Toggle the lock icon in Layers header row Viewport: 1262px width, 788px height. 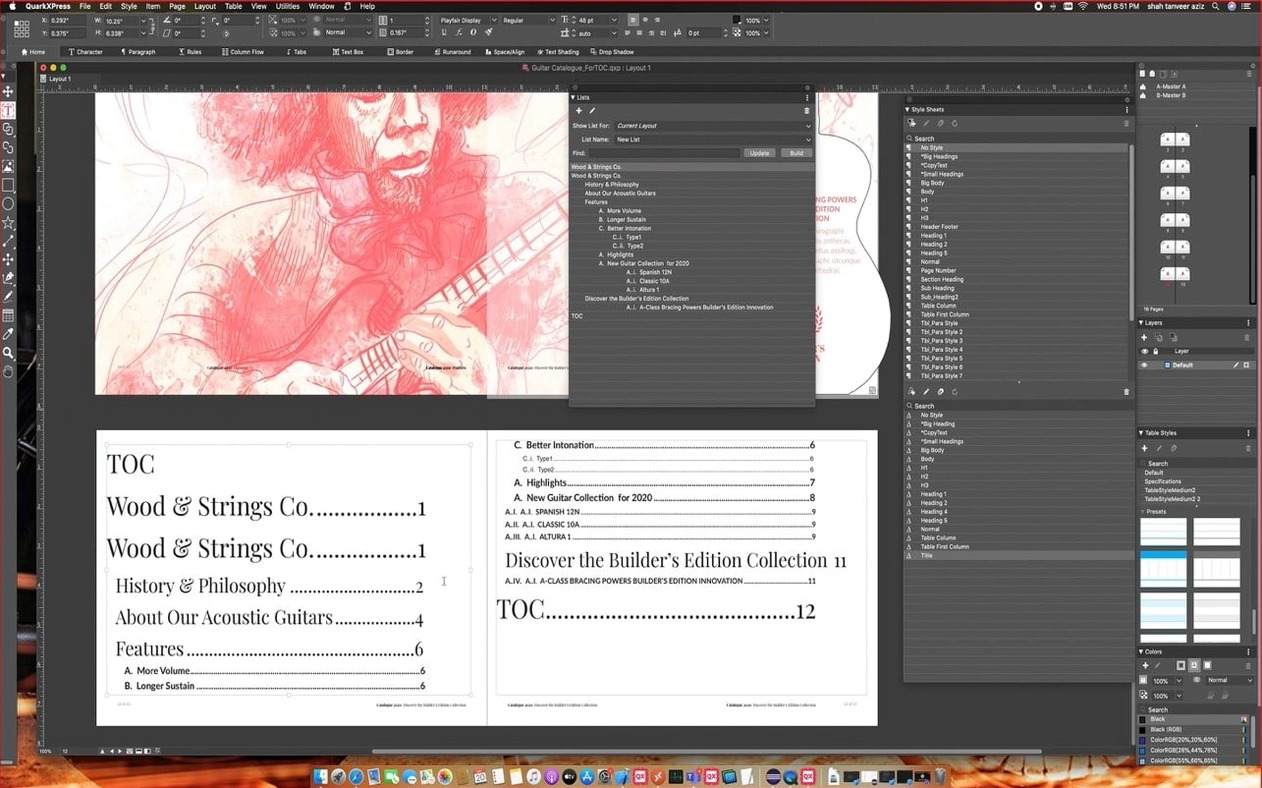(x=1155, y=351)
